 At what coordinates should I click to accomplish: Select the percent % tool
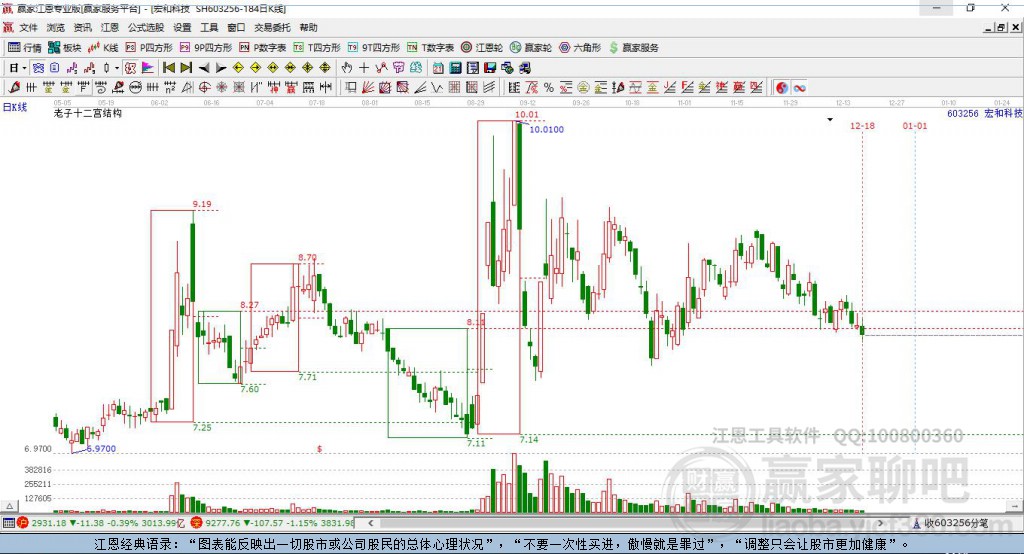549,87
